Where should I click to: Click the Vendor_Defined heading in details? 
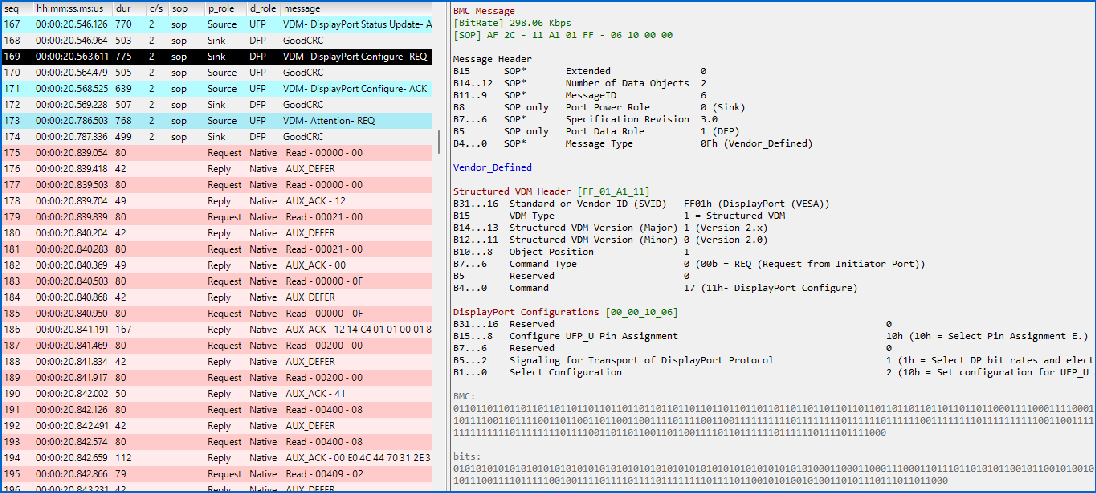pos(492,167)
